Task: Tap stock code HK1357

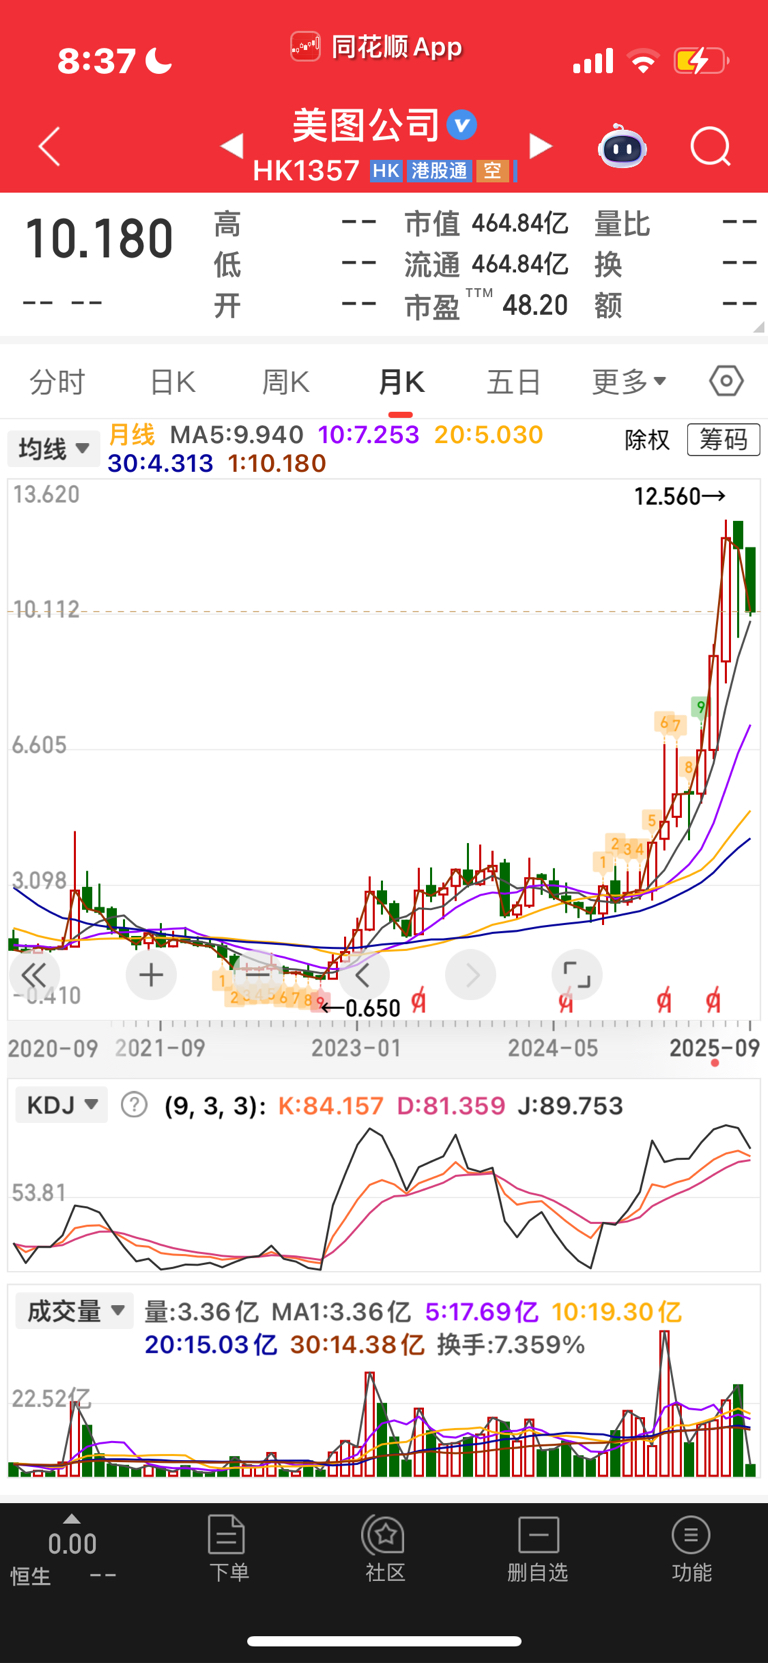Action: point(306,171)
